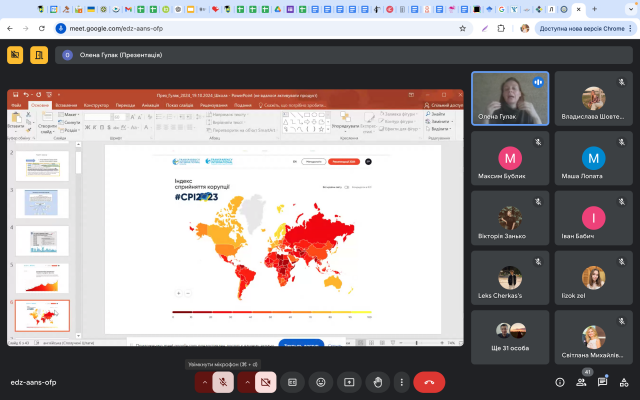Show the participants list panel

coord(581,382)
